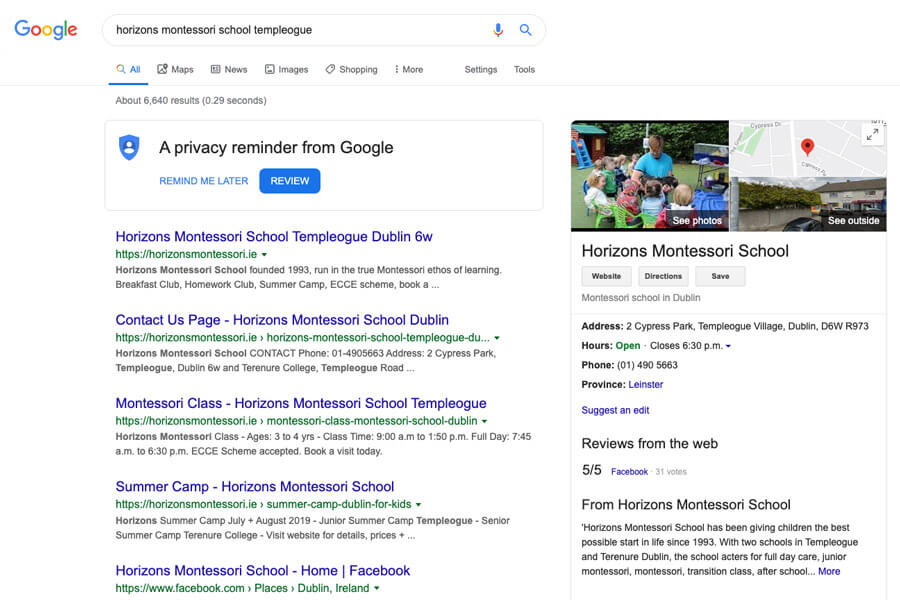900x600 pixels.
Task: Expand dropdown arrow beside horizonsmontessori.ie homepage URL
Action: tap(264, 254)
